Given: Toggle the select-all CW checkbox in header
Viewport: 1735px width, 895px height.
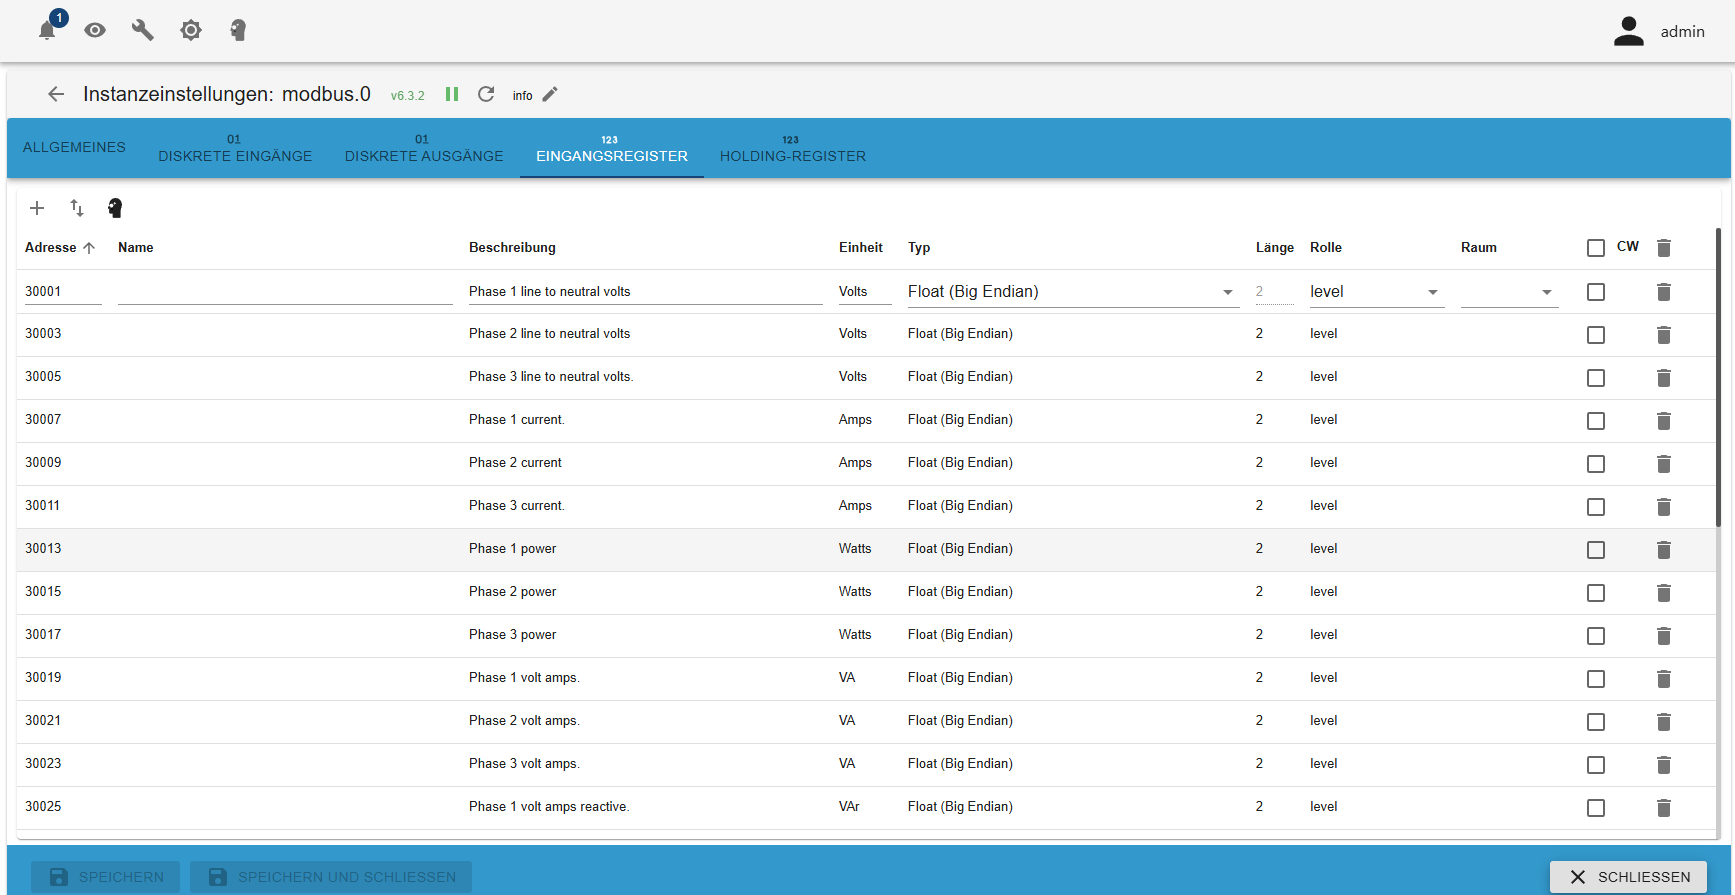Looking at the screenshot, I should (x=1595, y=248).
